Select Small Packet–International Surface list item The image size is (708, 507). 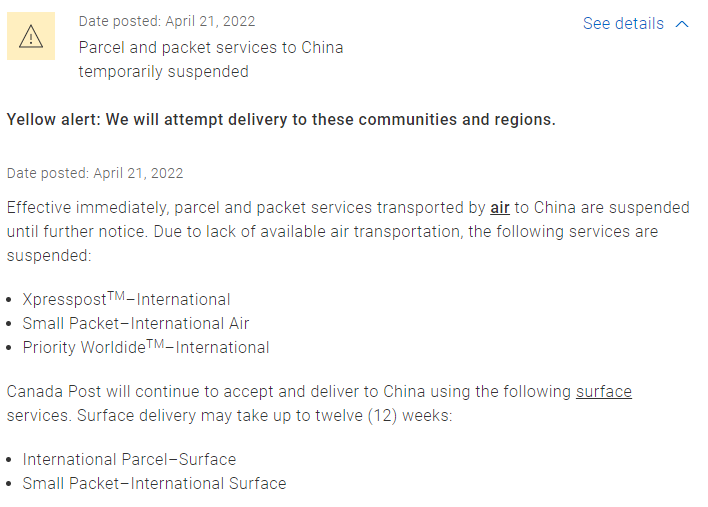(154, 483)
